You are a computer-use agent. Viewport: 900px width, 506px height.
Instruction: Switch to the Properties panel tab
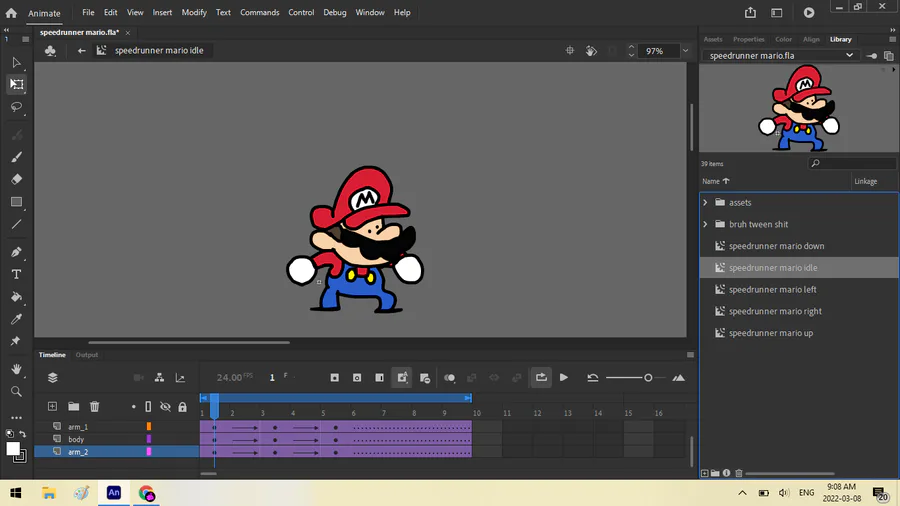point(748,39)
